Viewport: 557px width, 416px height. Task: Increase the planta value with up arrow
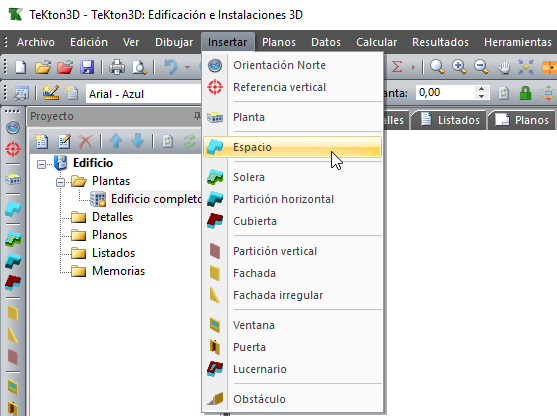pos(481,89)
